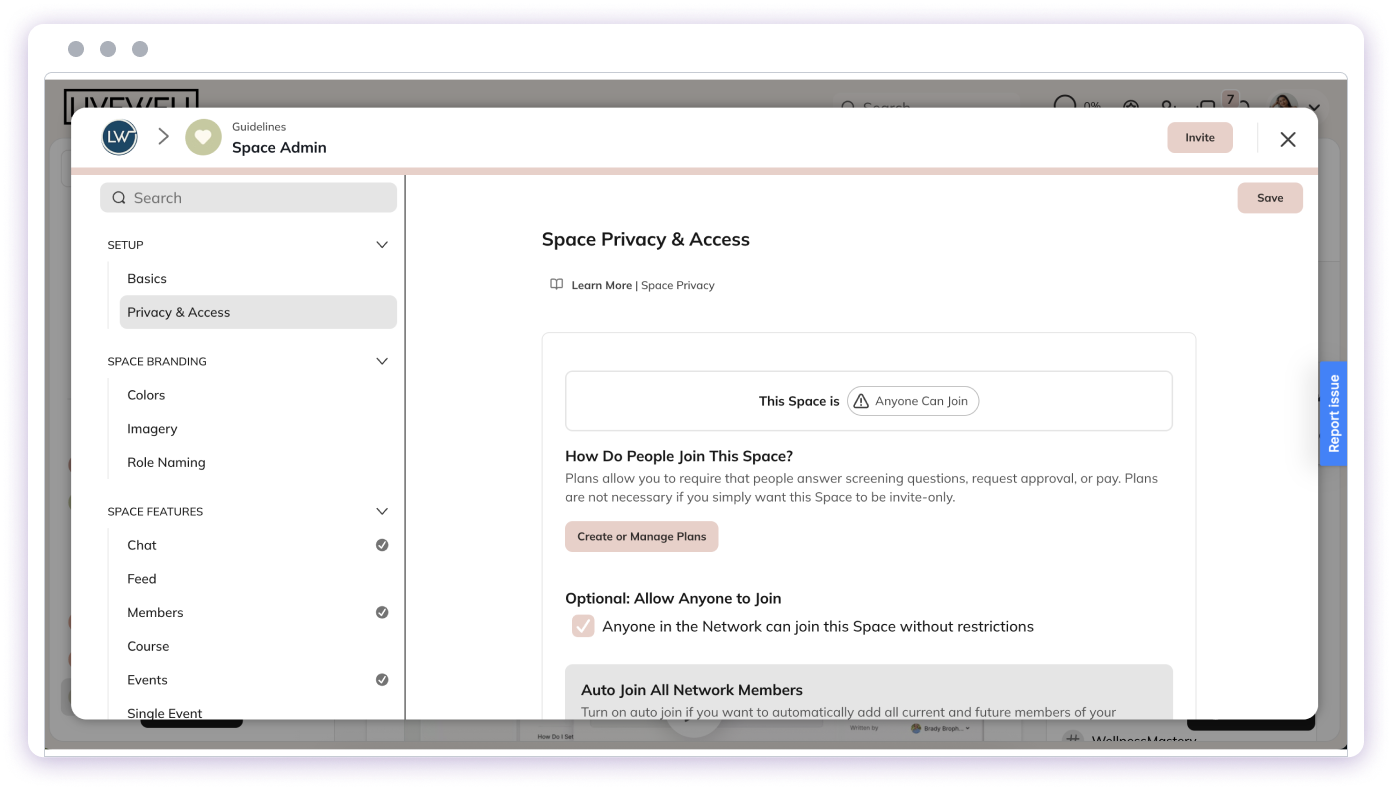Image resolution: width=1392 pixels, height=790 pixels.
Task: Click the book icon beside Learn More
Action: [x=556, y=284]
